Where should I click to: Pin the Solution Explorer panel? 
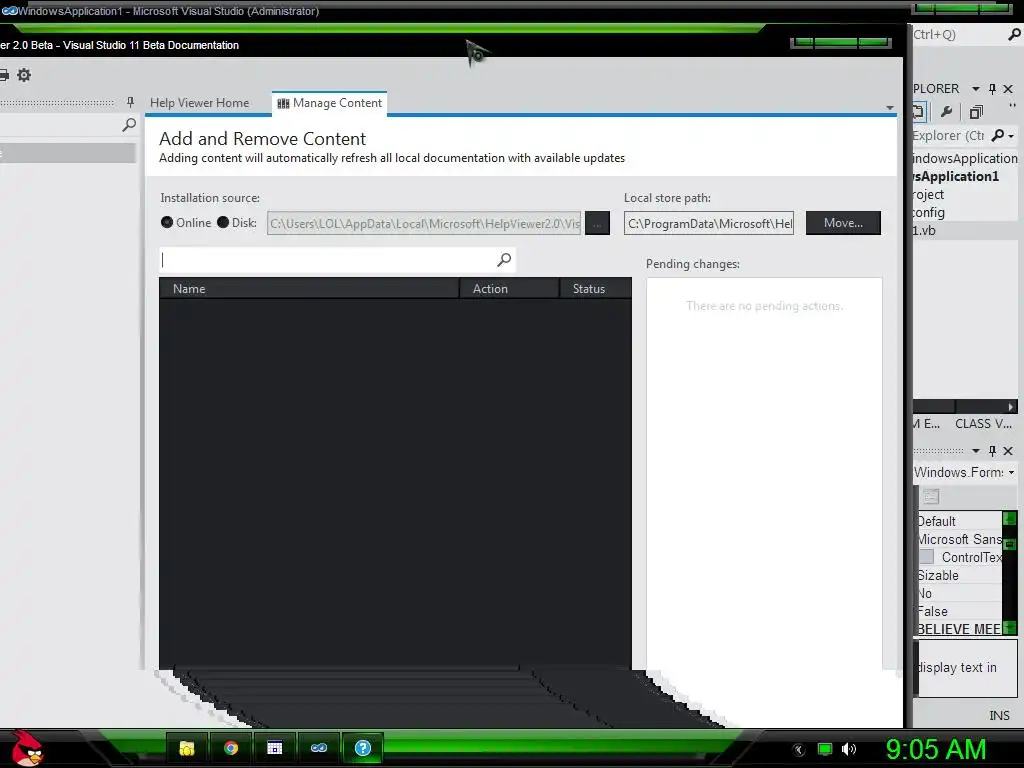point(992,89)
